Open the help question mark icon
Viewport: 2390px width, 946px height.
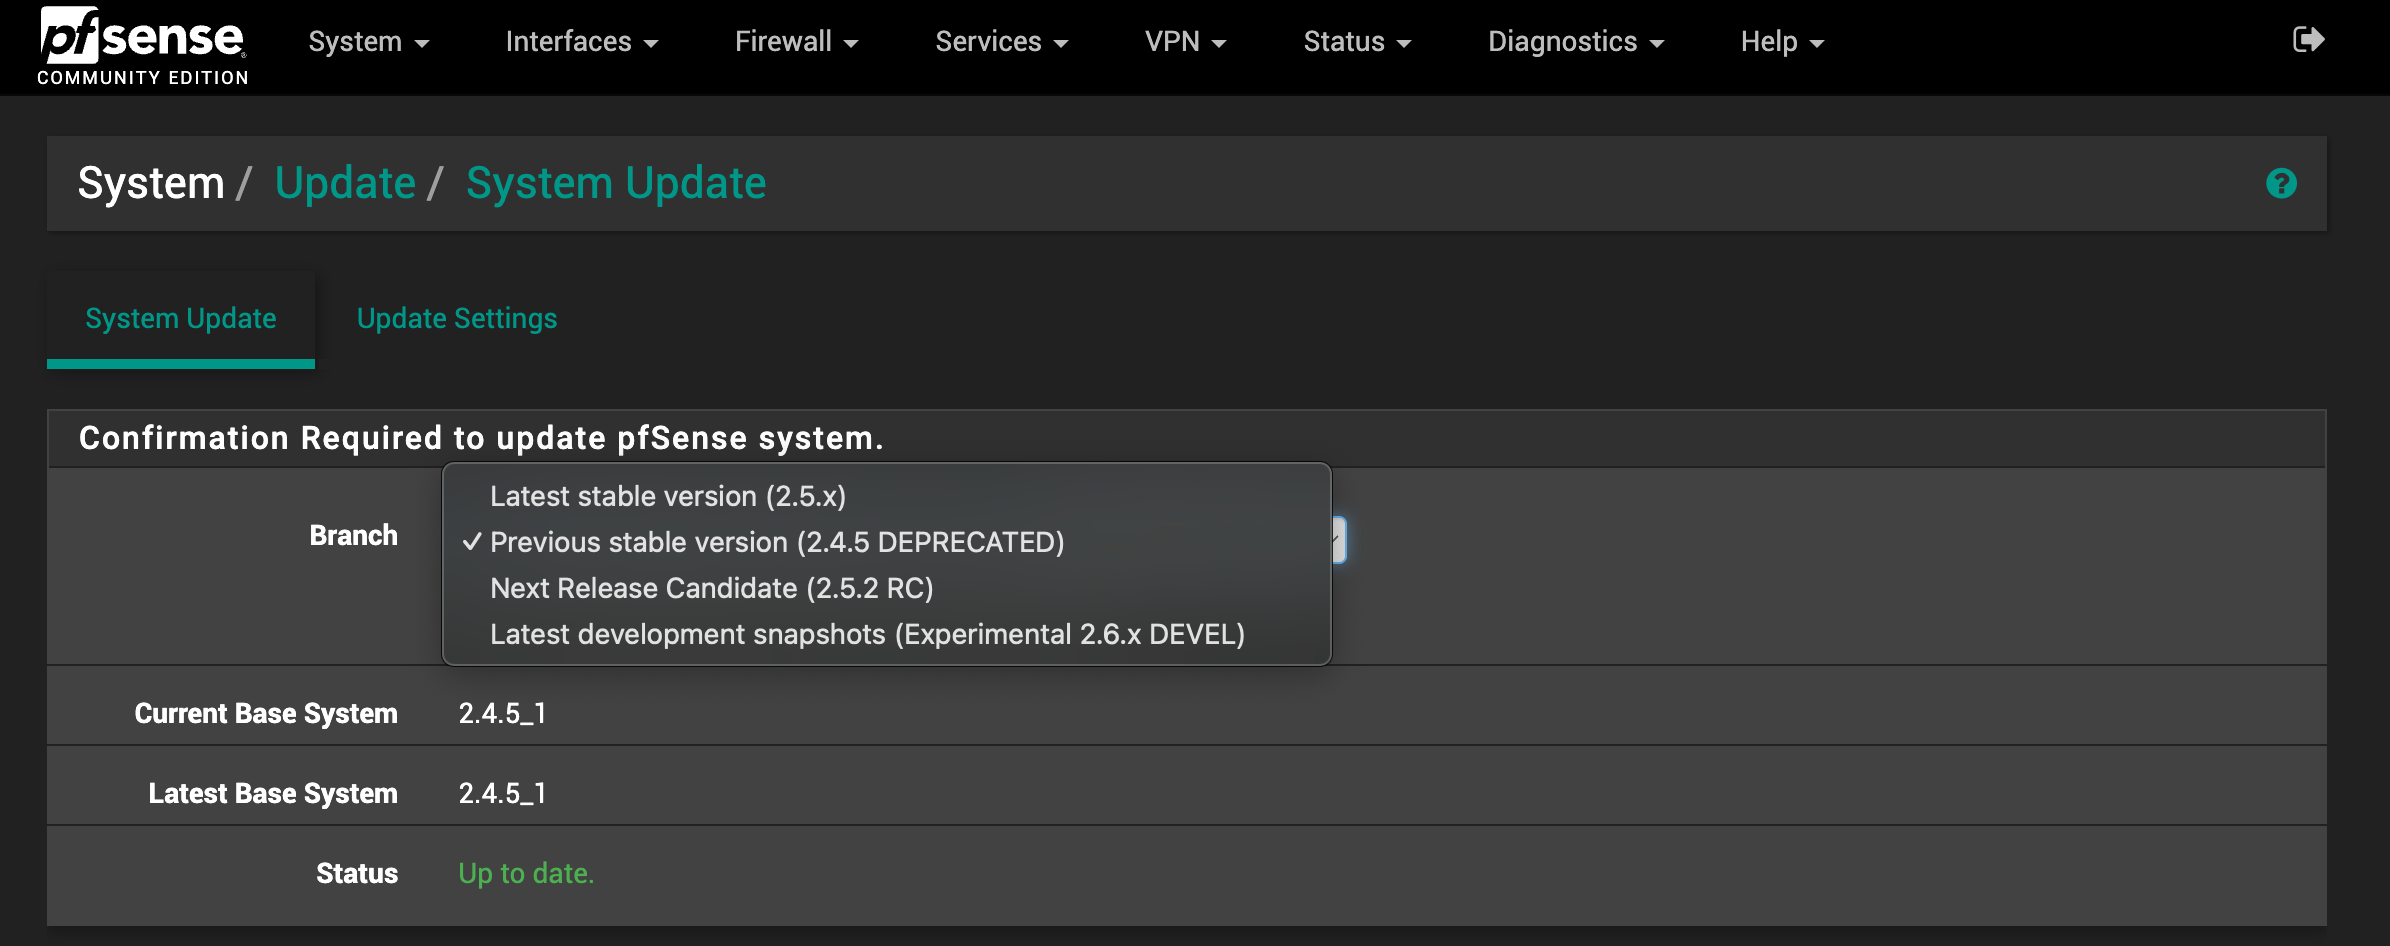click(x=2281, y=184)
